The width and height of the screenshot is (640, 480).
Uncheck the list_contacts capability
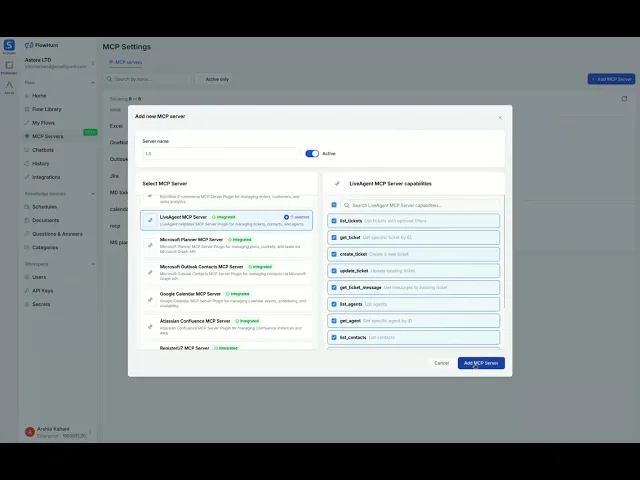click(x=334, y=338)
